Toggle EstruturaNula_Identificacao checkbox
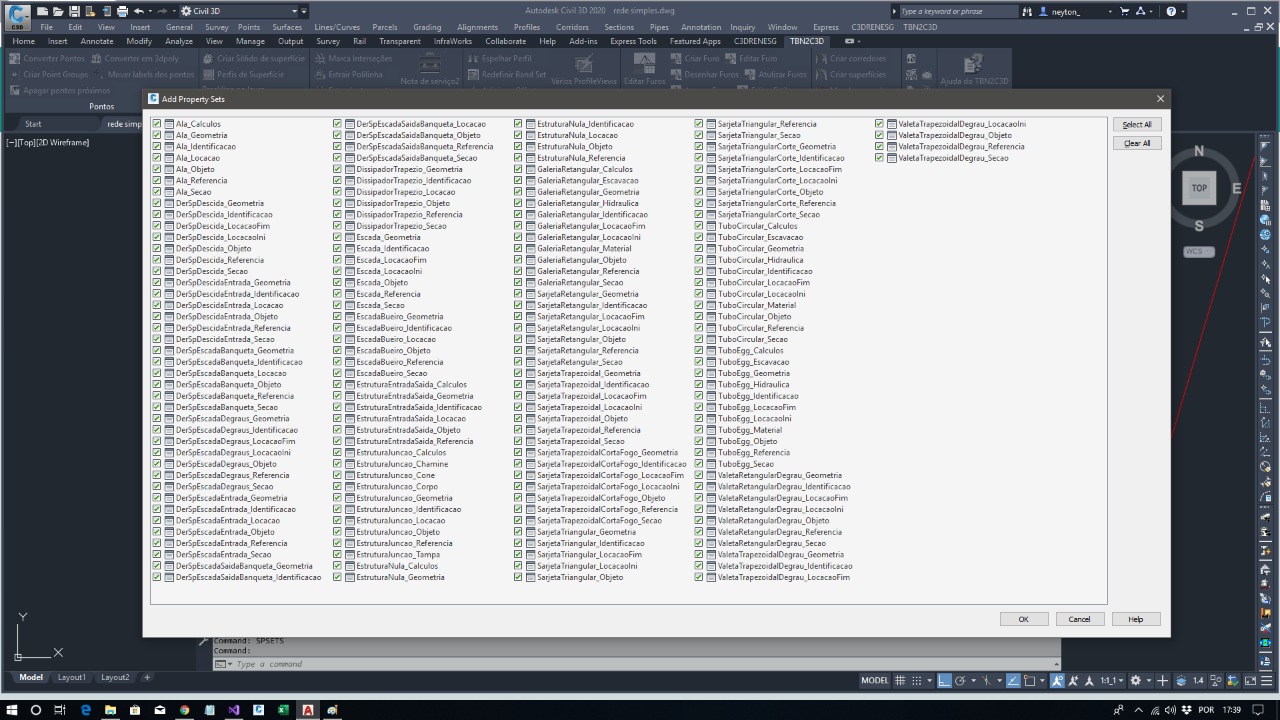 coord(518,124)
